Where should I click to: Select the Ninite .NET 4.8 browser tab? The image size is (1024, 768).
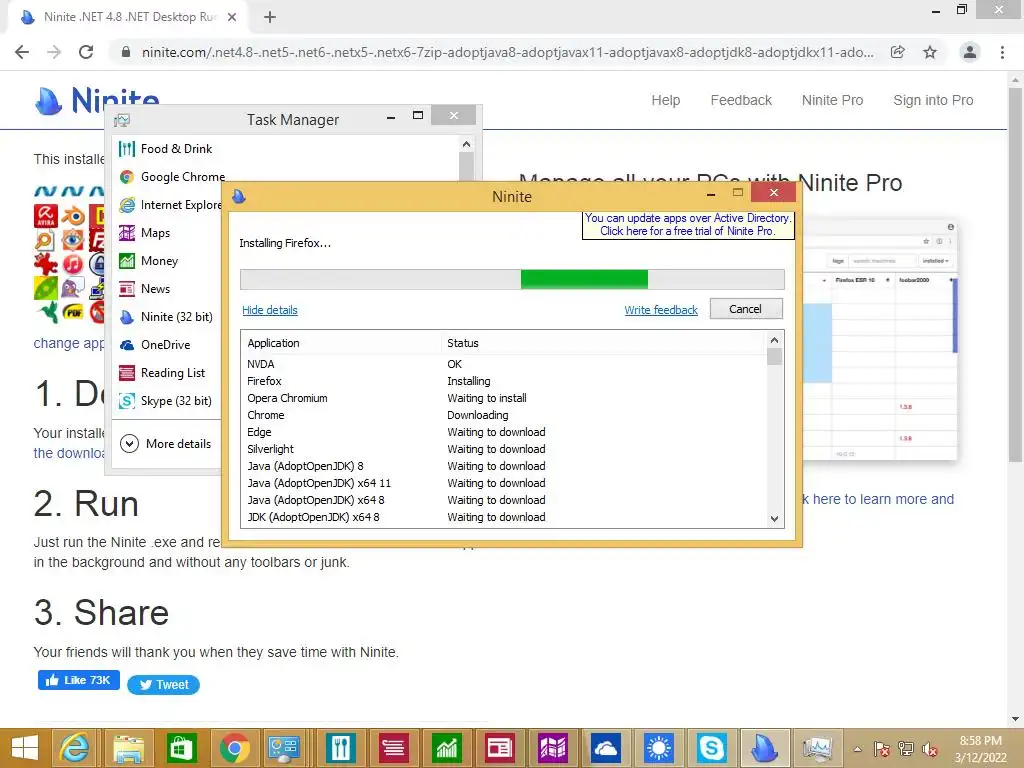pos(128,17)
